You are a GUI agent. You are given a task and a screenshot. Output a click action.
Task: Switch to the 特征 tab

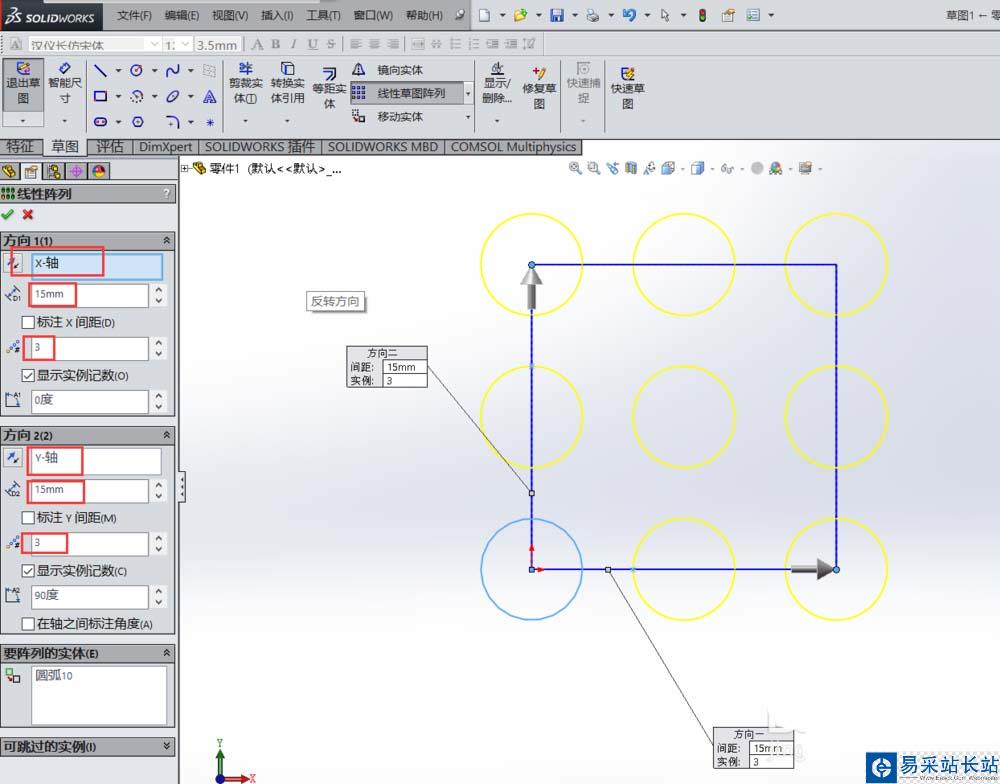pos(20,147)
